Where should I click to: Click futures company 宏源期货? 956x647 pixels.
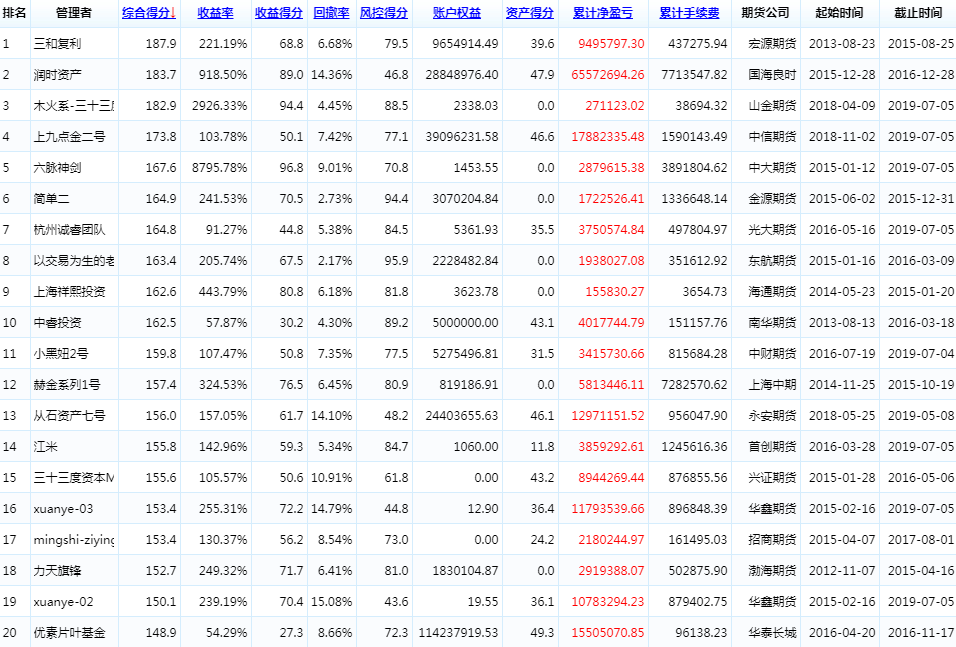pos(772,44)
